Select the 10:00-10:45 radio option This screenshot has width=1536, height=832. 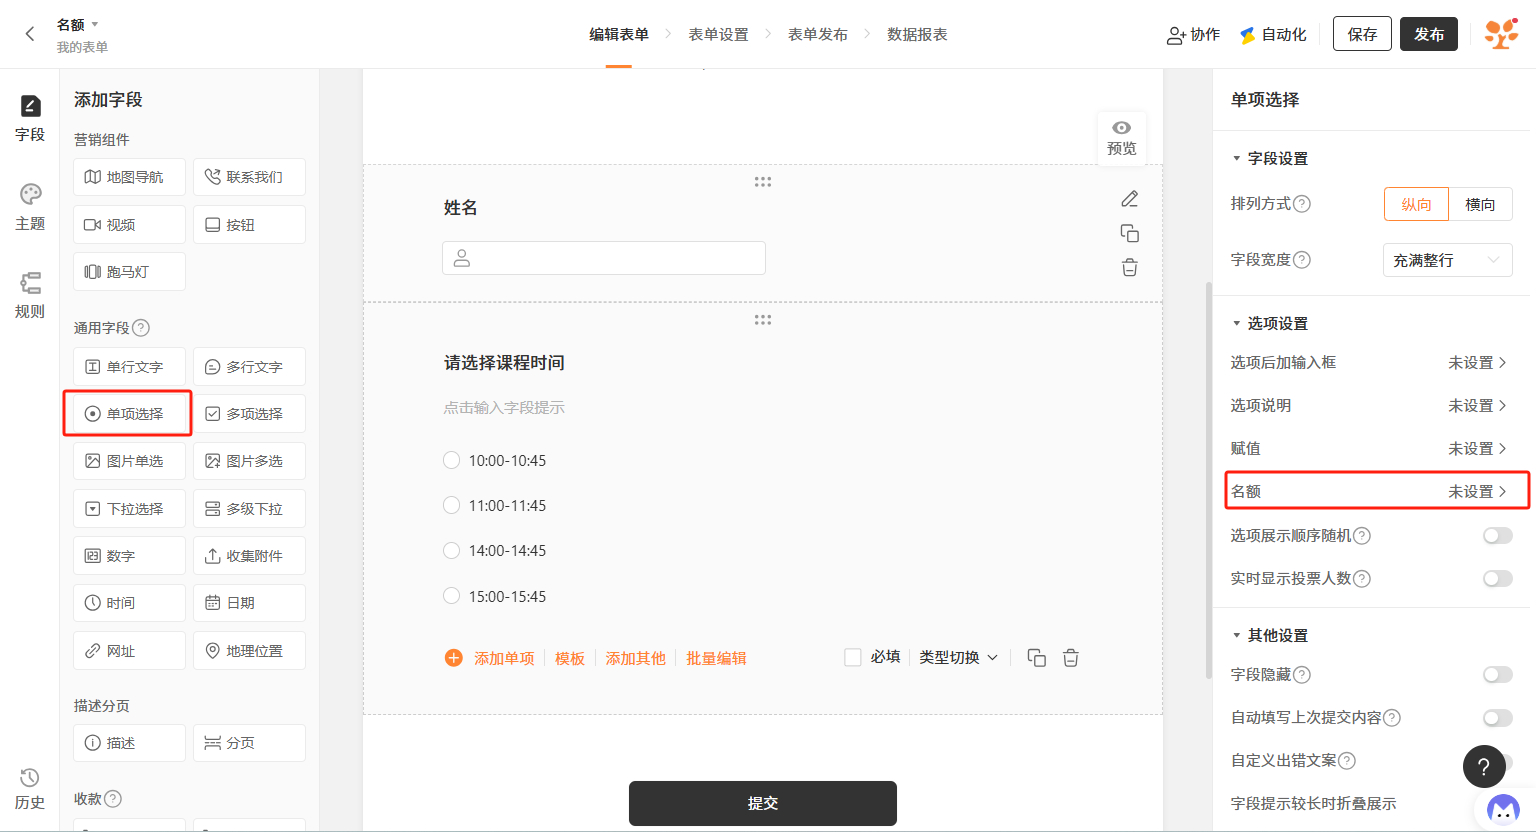point(451,460)
